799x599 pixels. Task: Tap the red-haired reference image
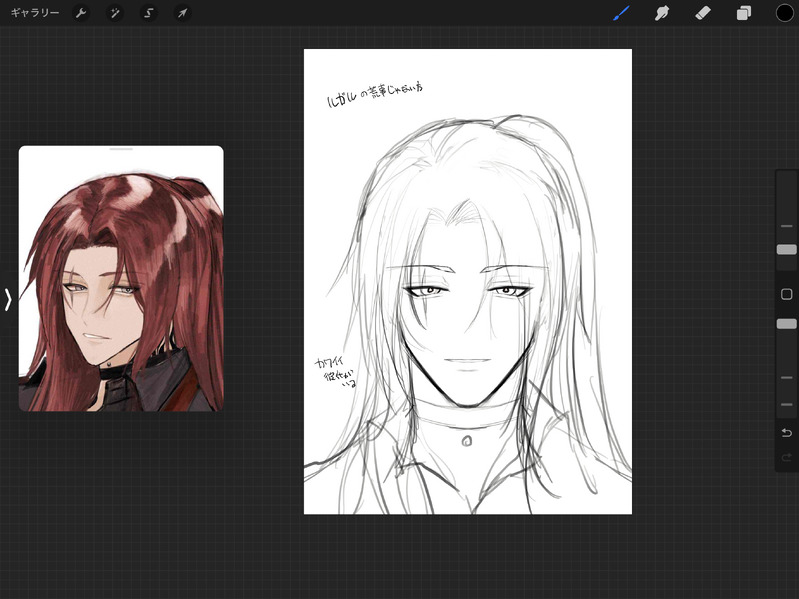coord(121,279)
